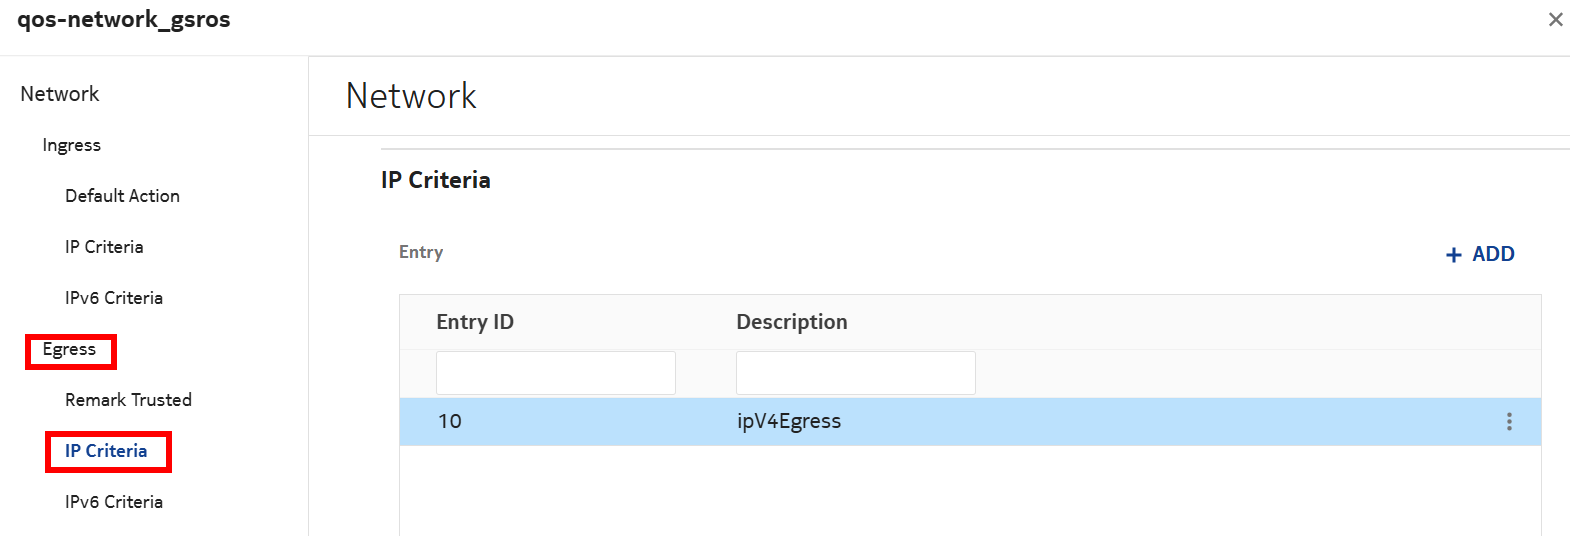Click the plus ADD entry button
This screenshot has height=536, width=1570.
coord(1480,254)
